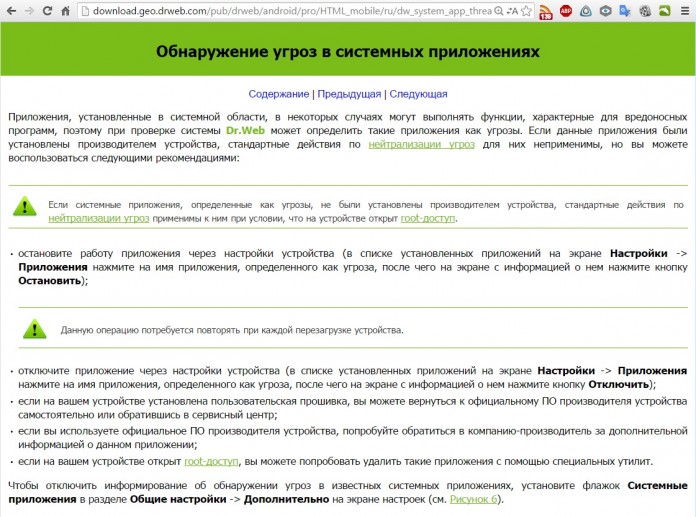Image resolution: width=696 pixels, height=517 pixels.
Task: Open the Рисунок 6 link
Action: coord(474,498)
